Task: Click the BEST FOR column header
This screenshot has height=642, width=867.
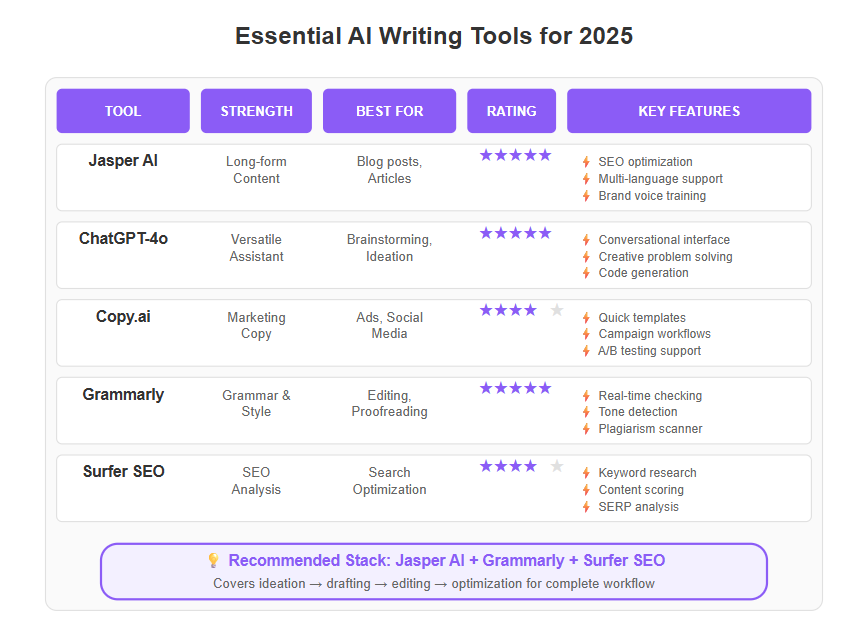Action: click(x=389, y=111)
